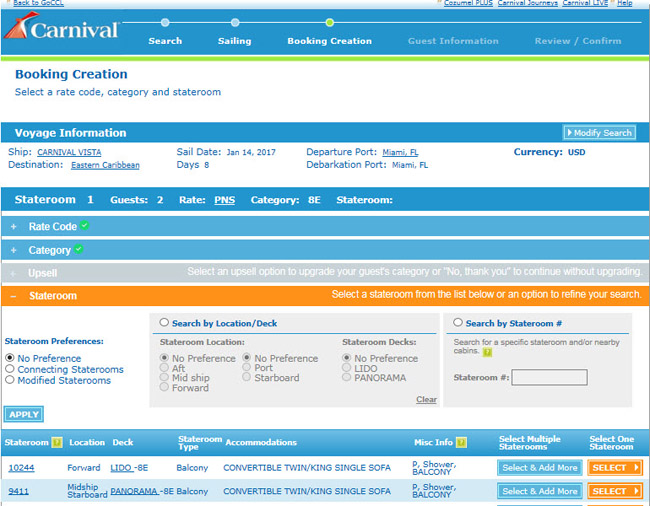Expand the Category section
The height and width of the screenshot is (506, 650).
[x=14, y=250]
